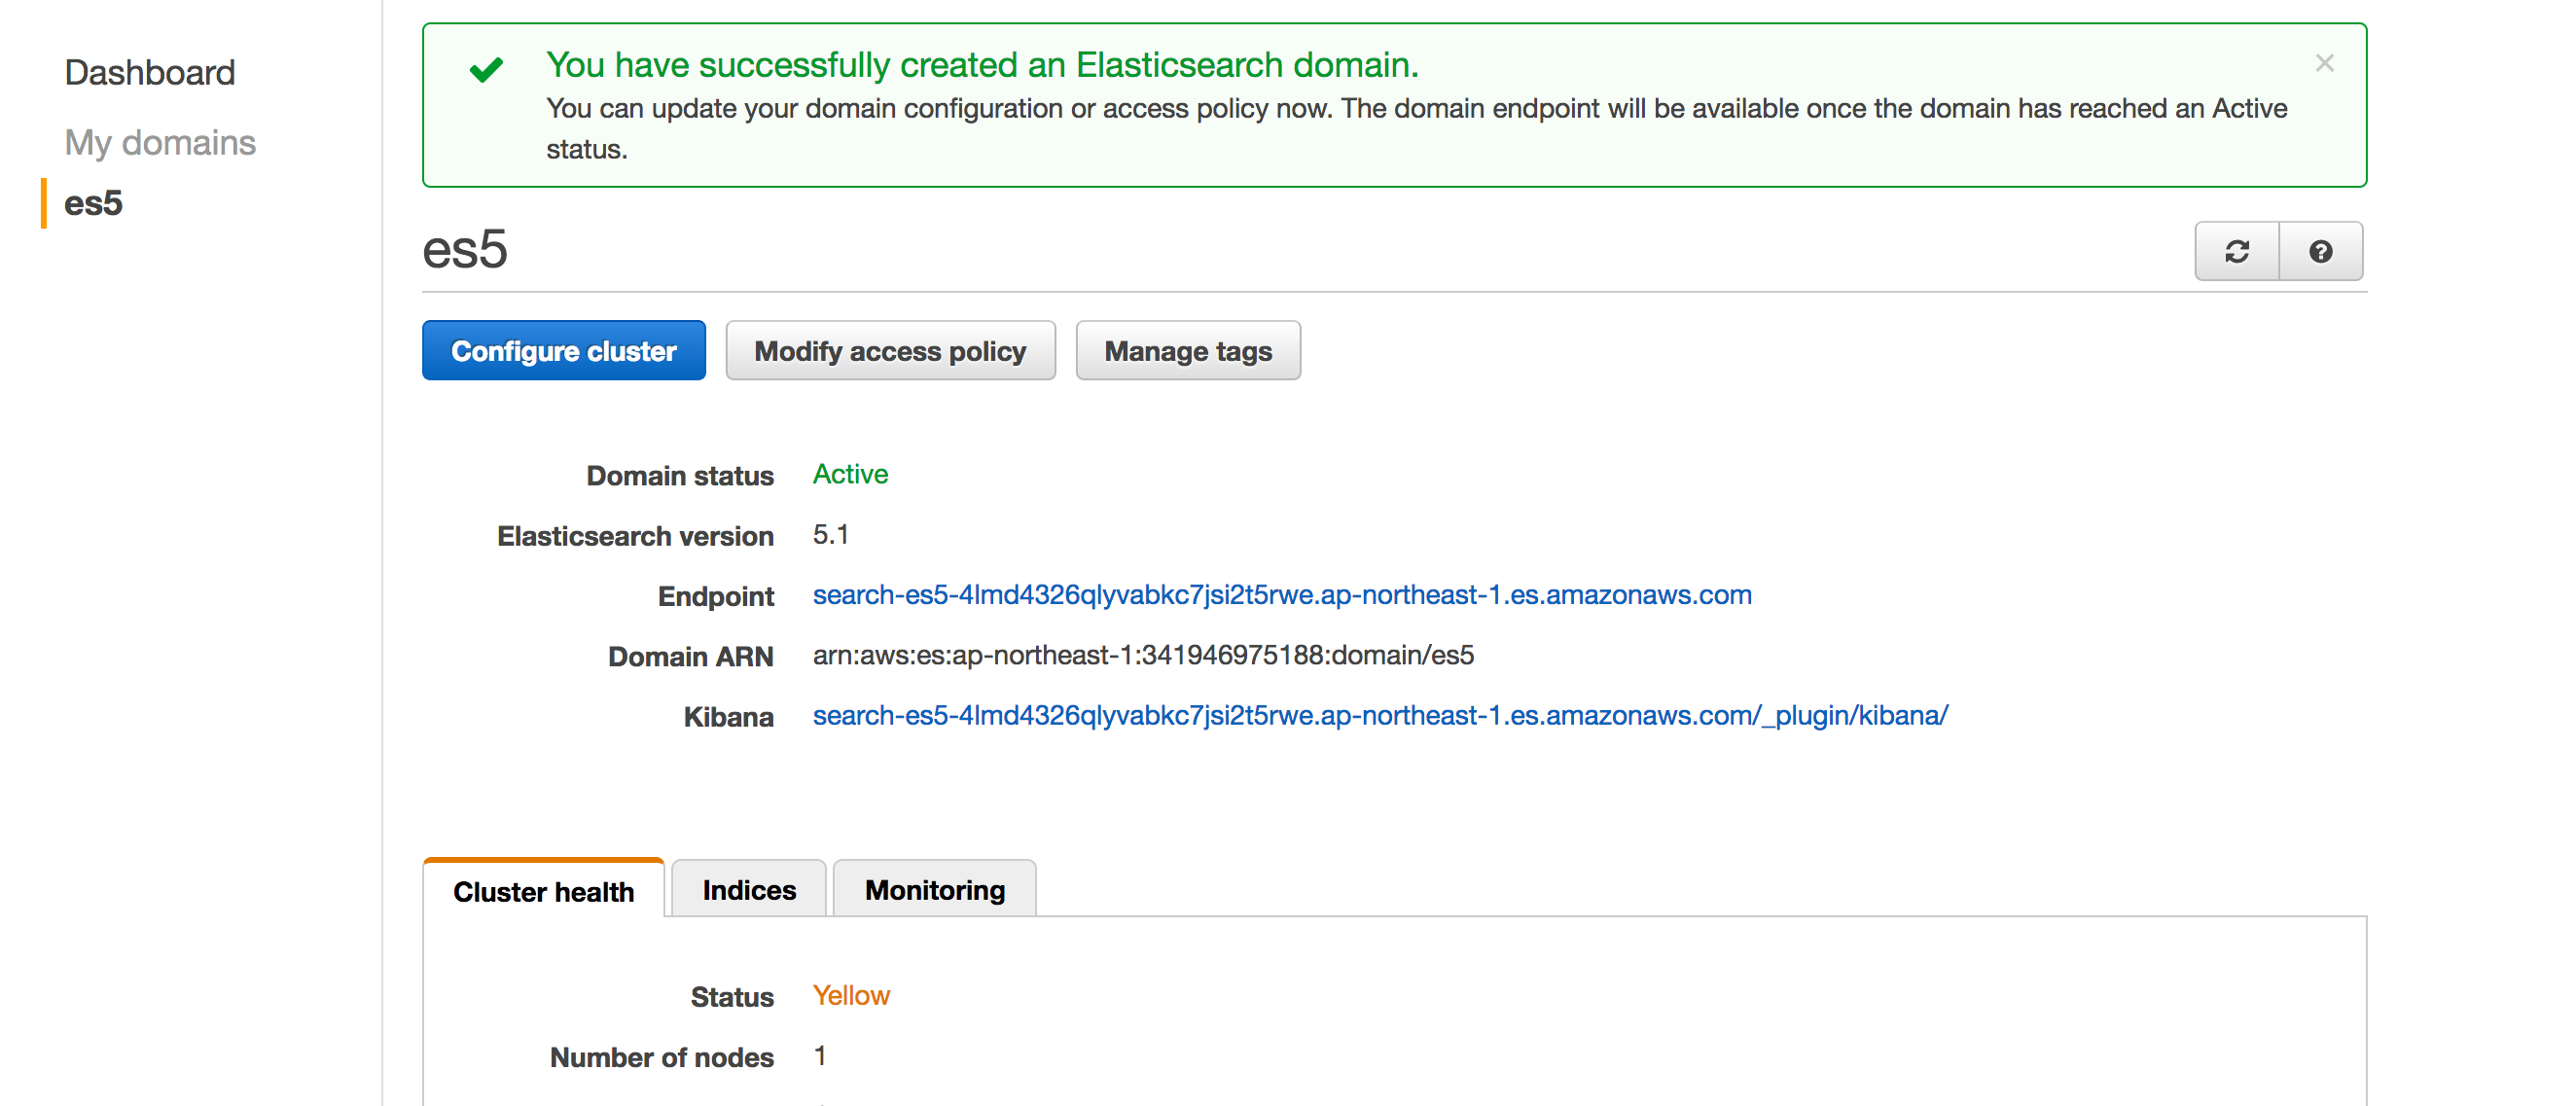2576x1106 pixels.
Task: Open the Kibana plugin link
Action: 1380,715
